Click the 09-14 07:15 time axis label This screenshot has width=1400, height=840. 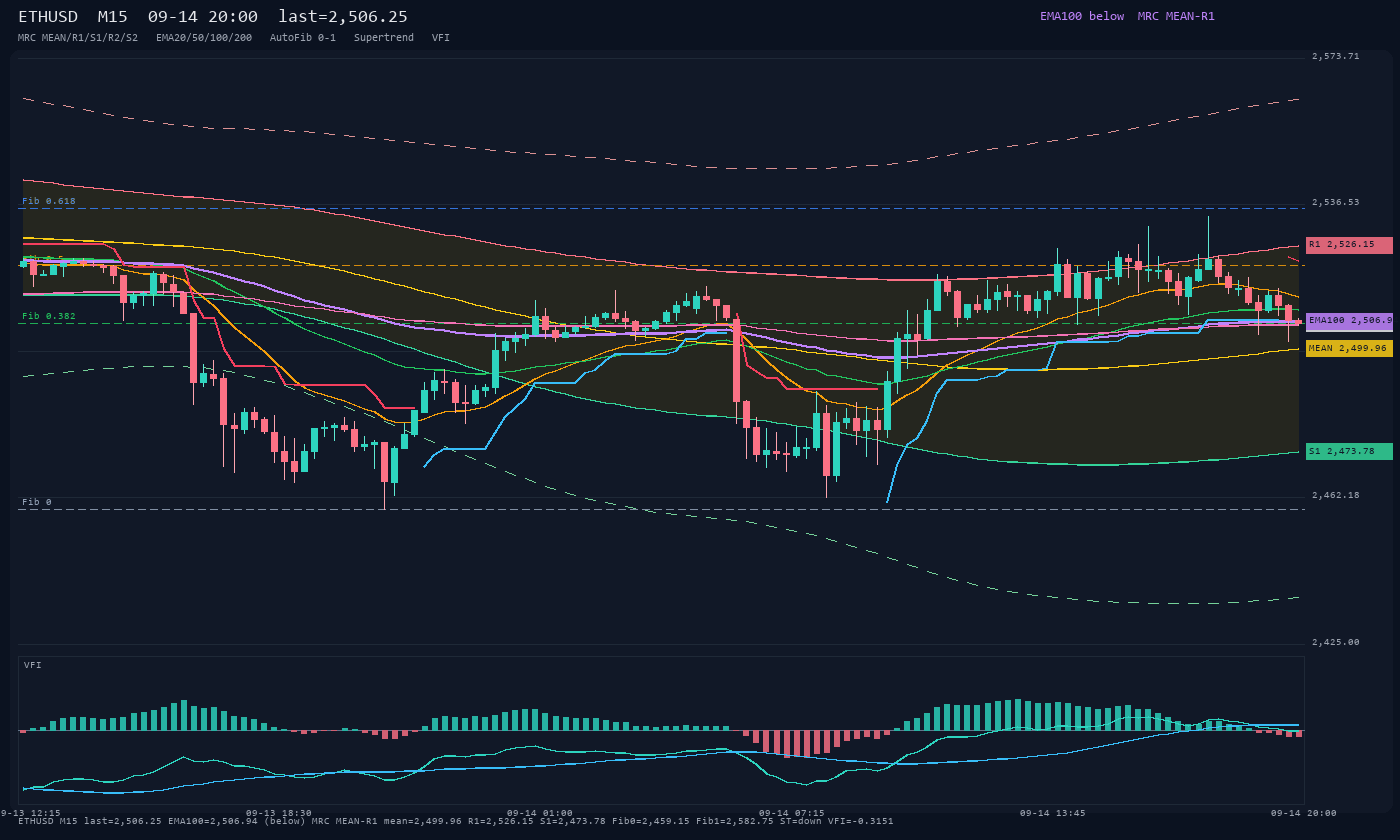click(x=792, y=813)
